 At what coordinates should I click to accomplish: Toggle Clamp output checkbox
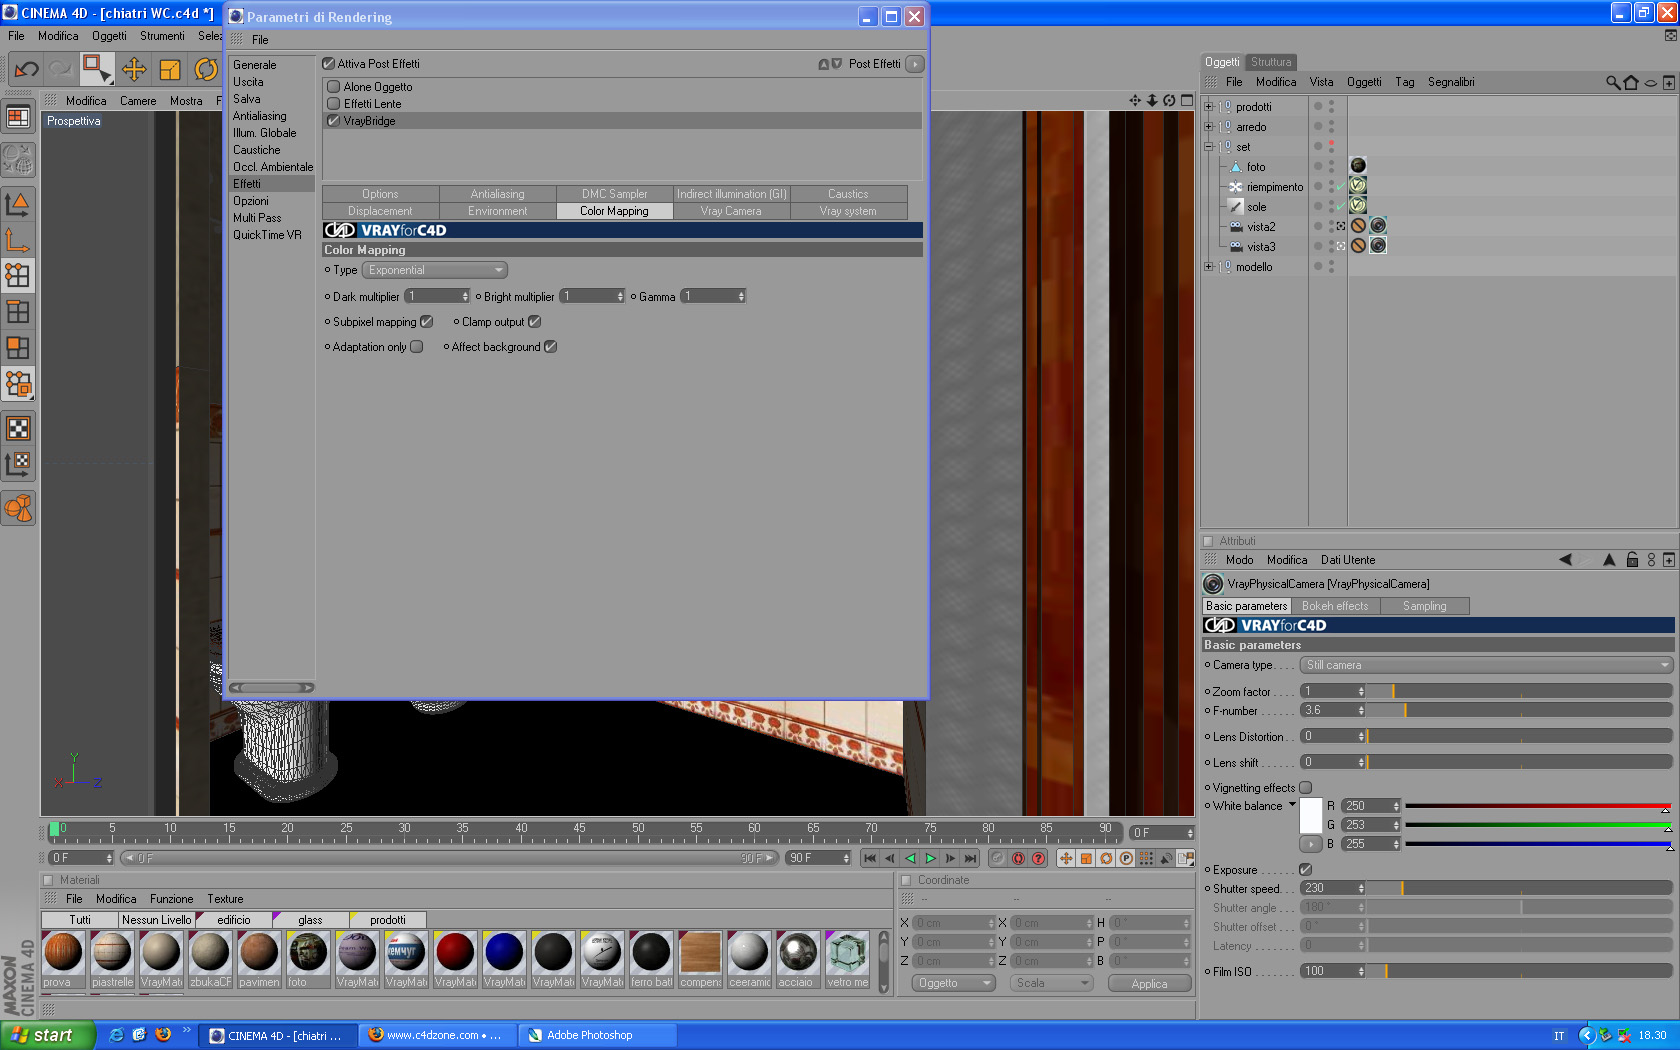pyautogui.click(x=535, y=322)
